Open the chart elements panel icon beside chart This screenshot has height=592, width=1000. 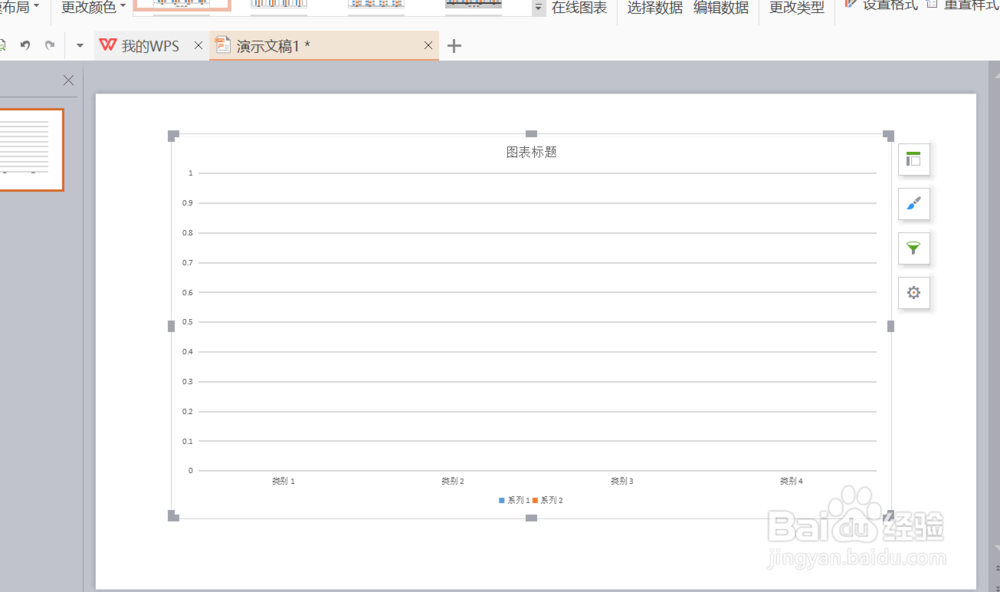pos(913,159)
